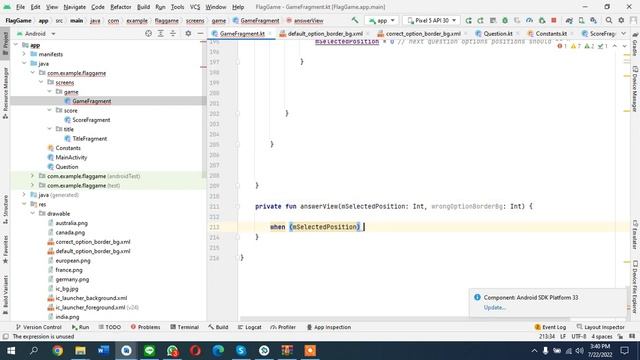Open the TODO tool window
640x360 pixels.
[110, 327]
